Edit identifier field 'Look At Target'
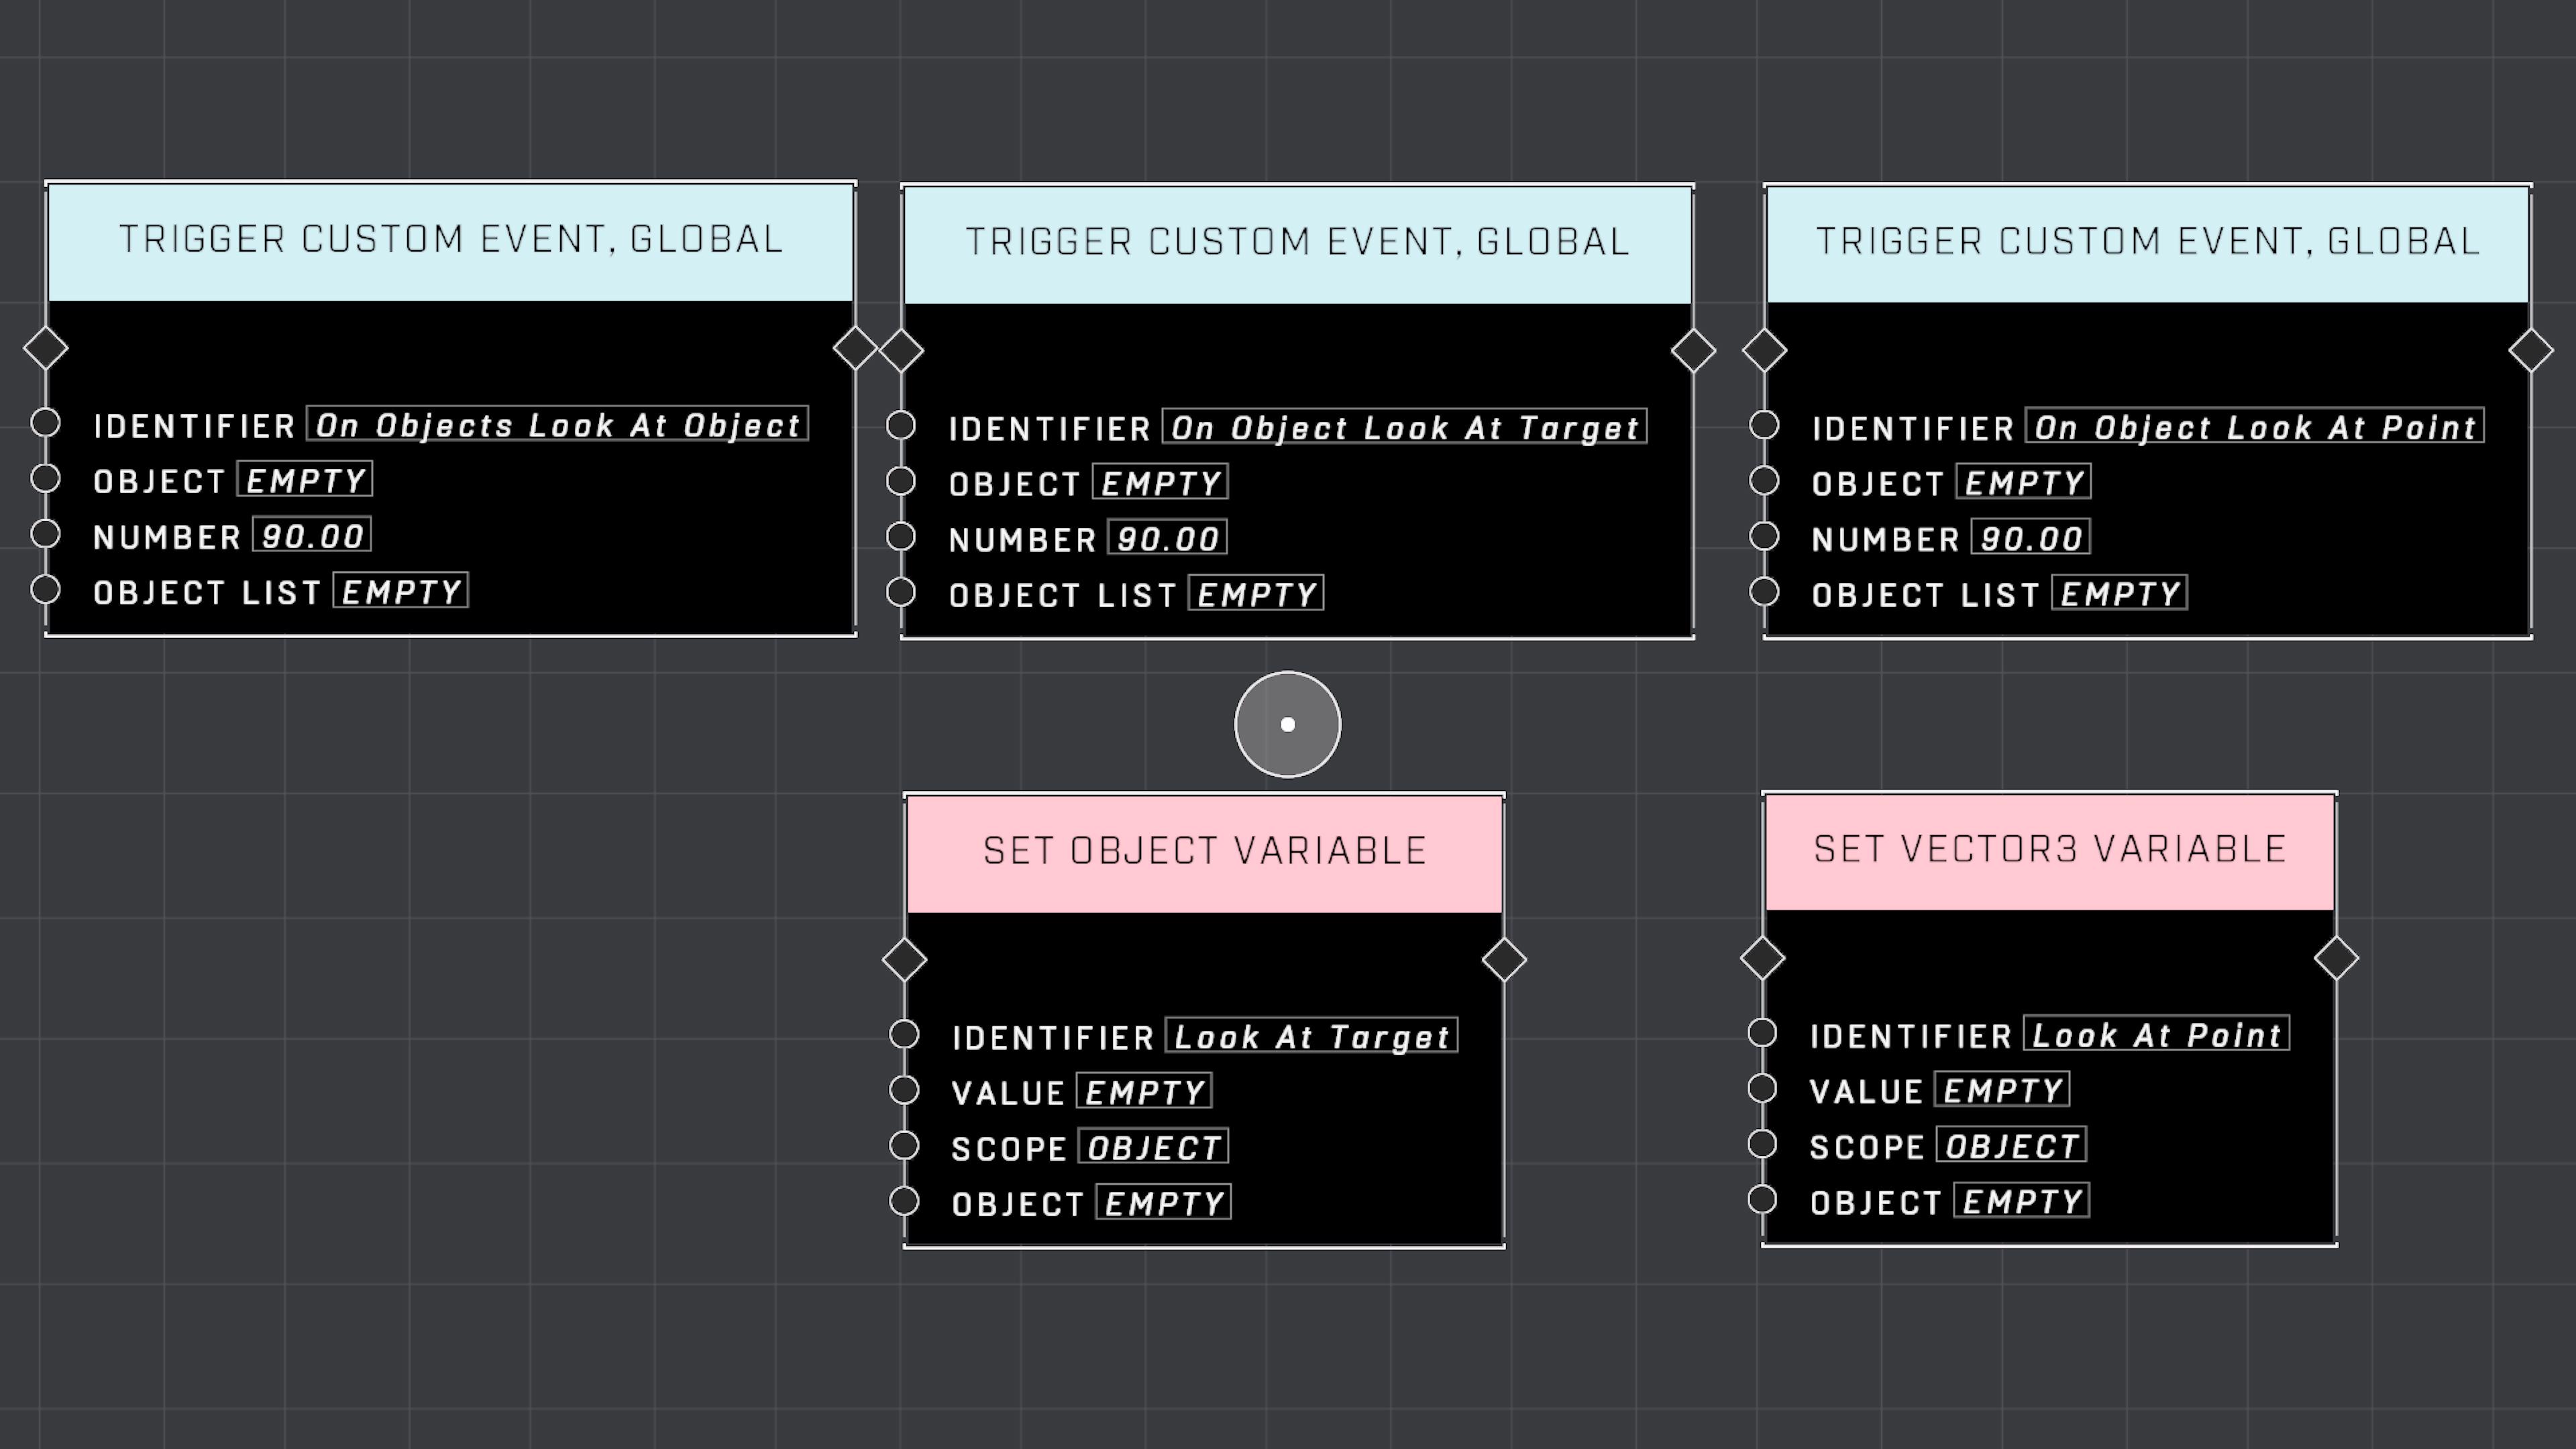 point(1312,1035)
